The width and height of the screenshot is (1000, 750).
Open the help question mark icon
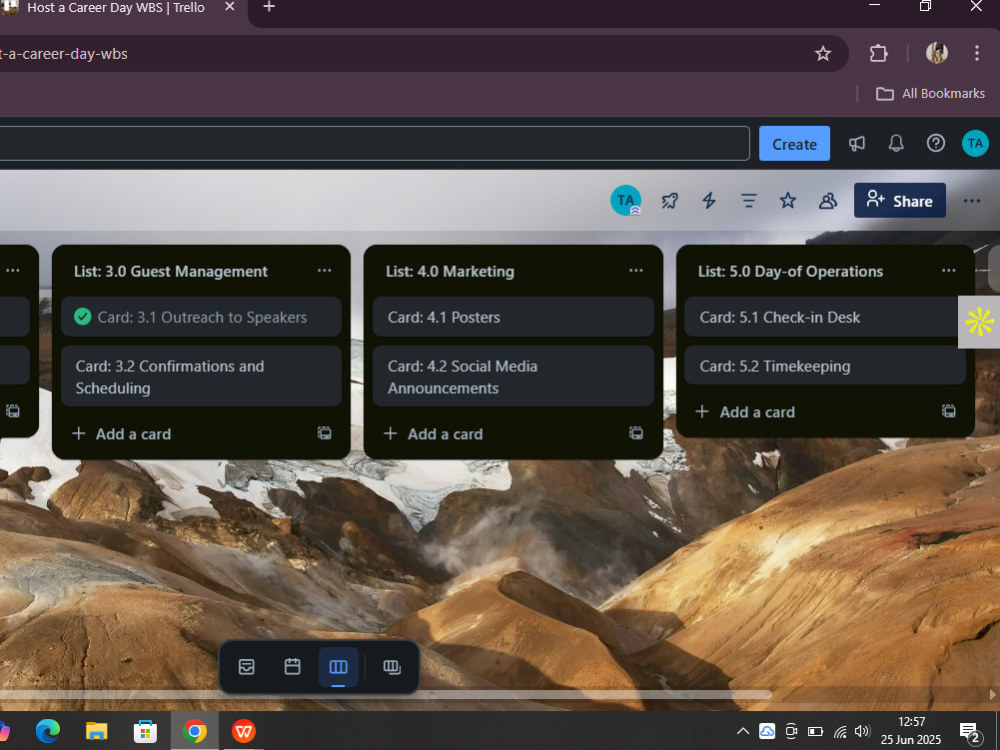tap(936, 143)
